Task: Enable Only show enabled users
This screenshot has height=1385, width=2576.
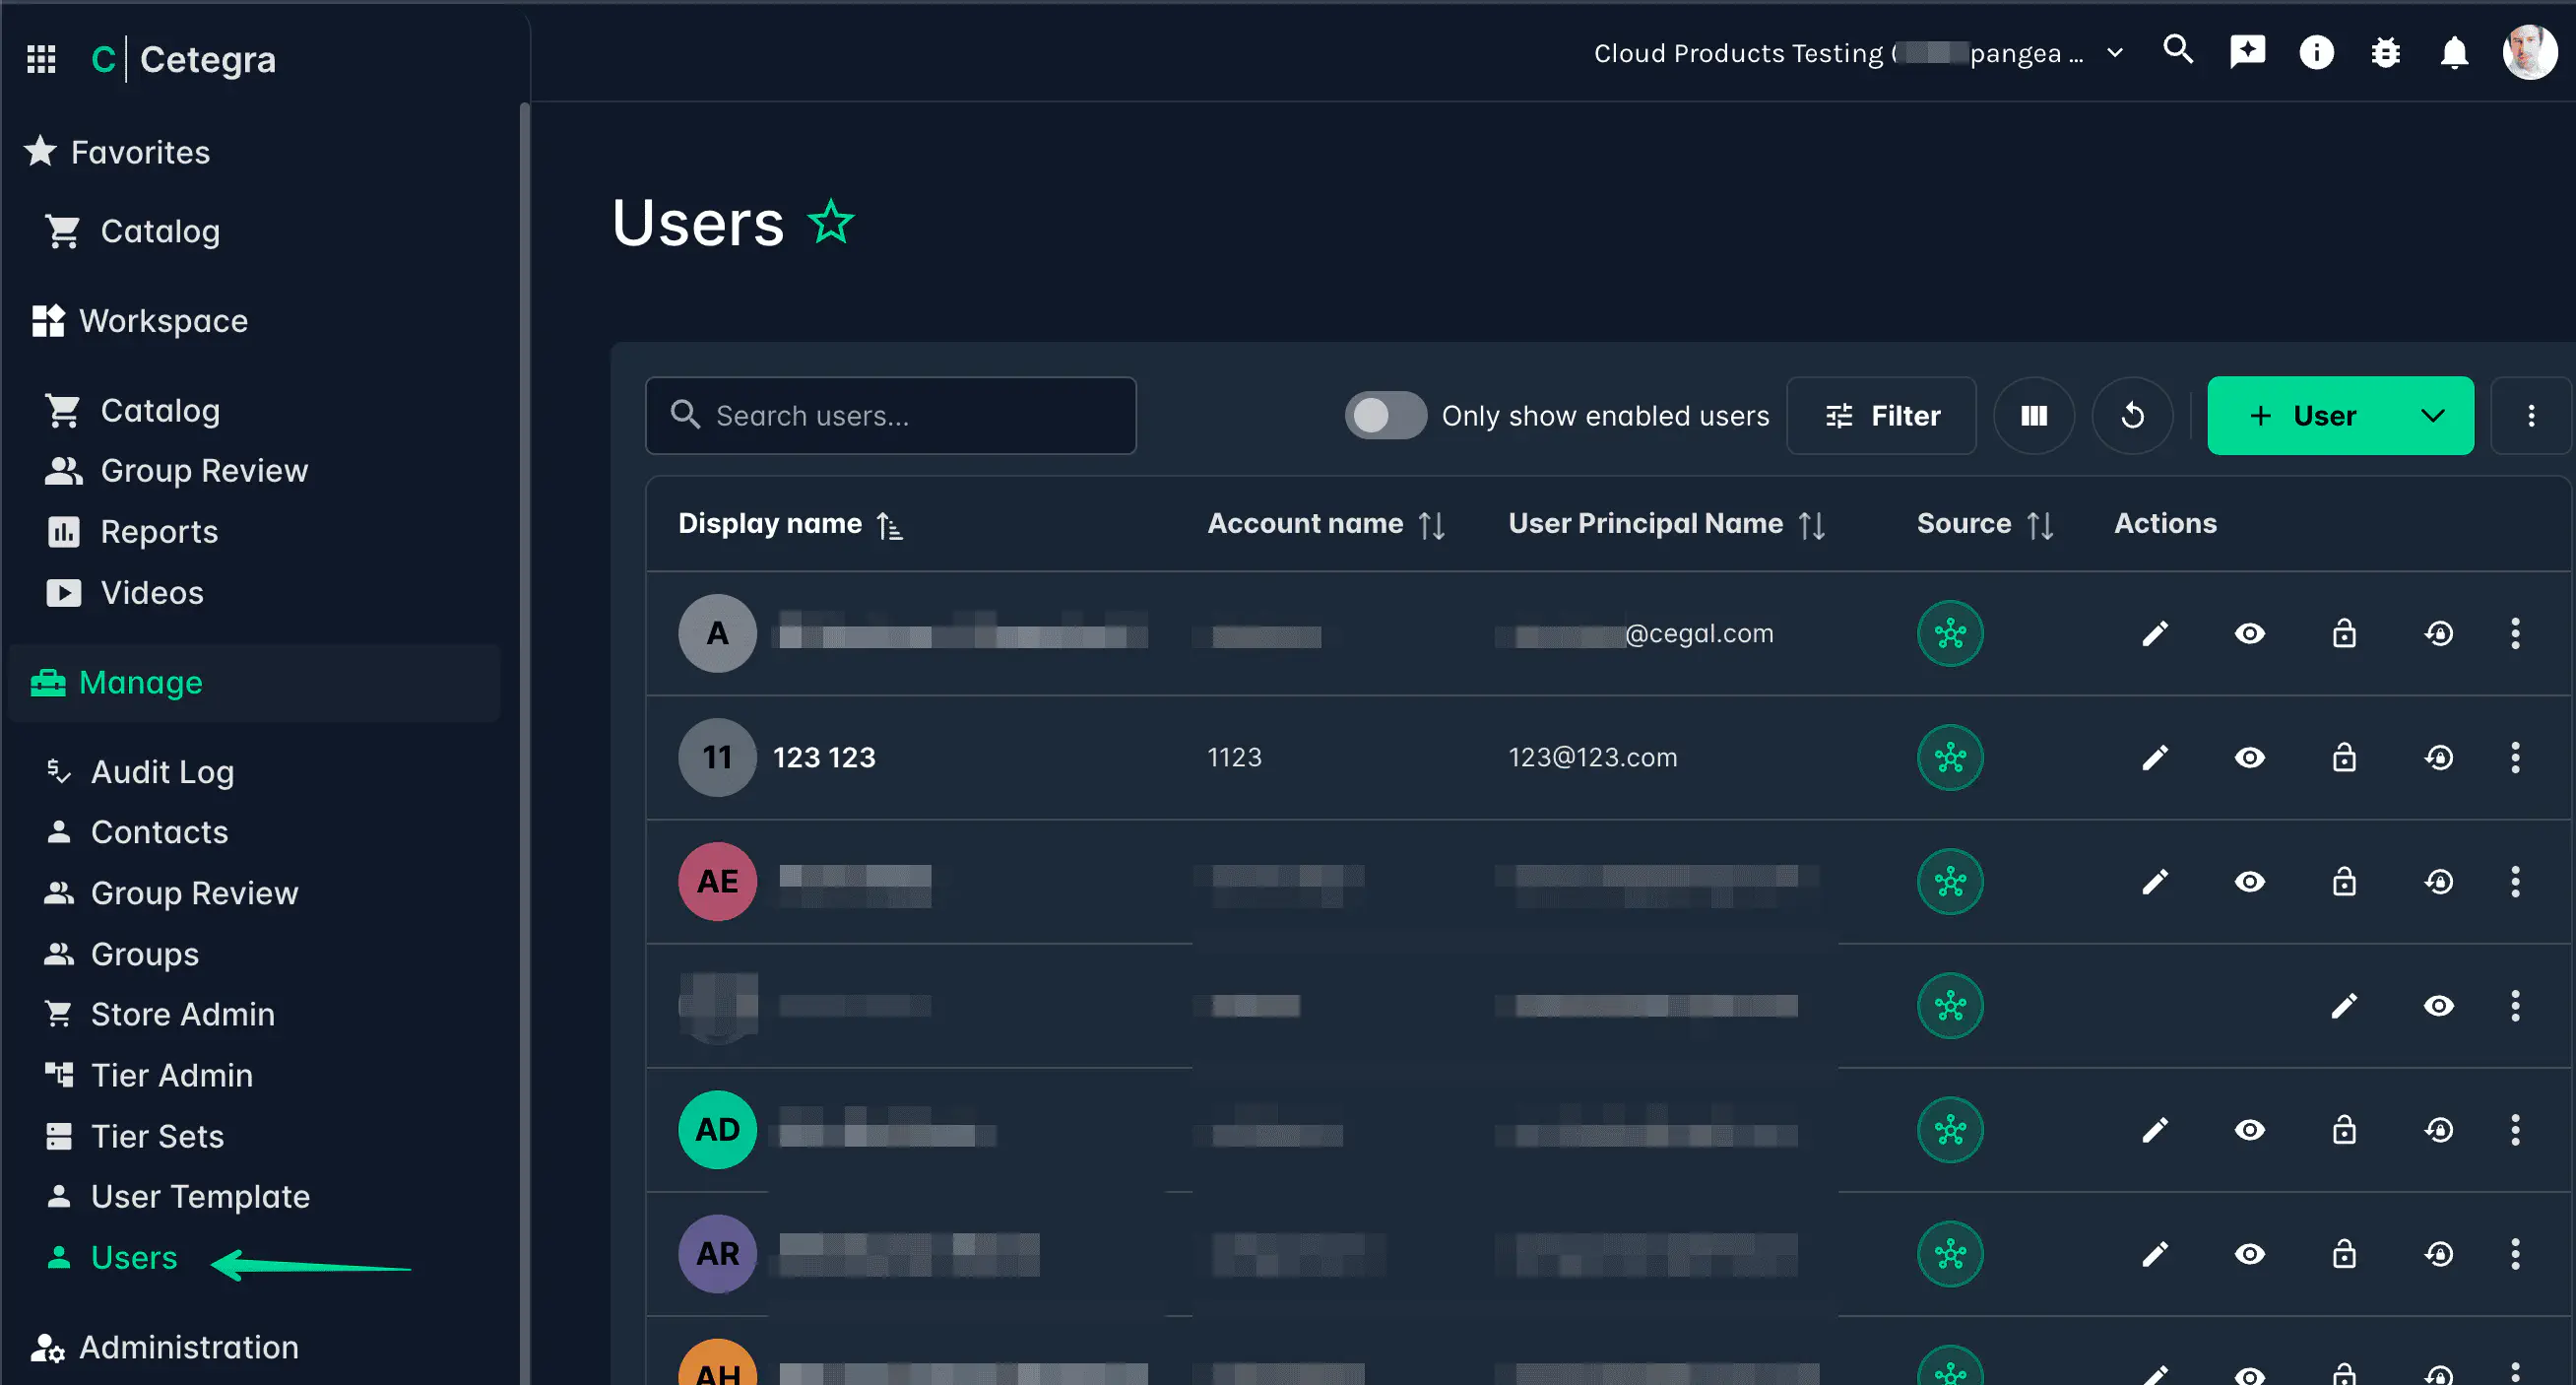Action: coord(1385,415)
